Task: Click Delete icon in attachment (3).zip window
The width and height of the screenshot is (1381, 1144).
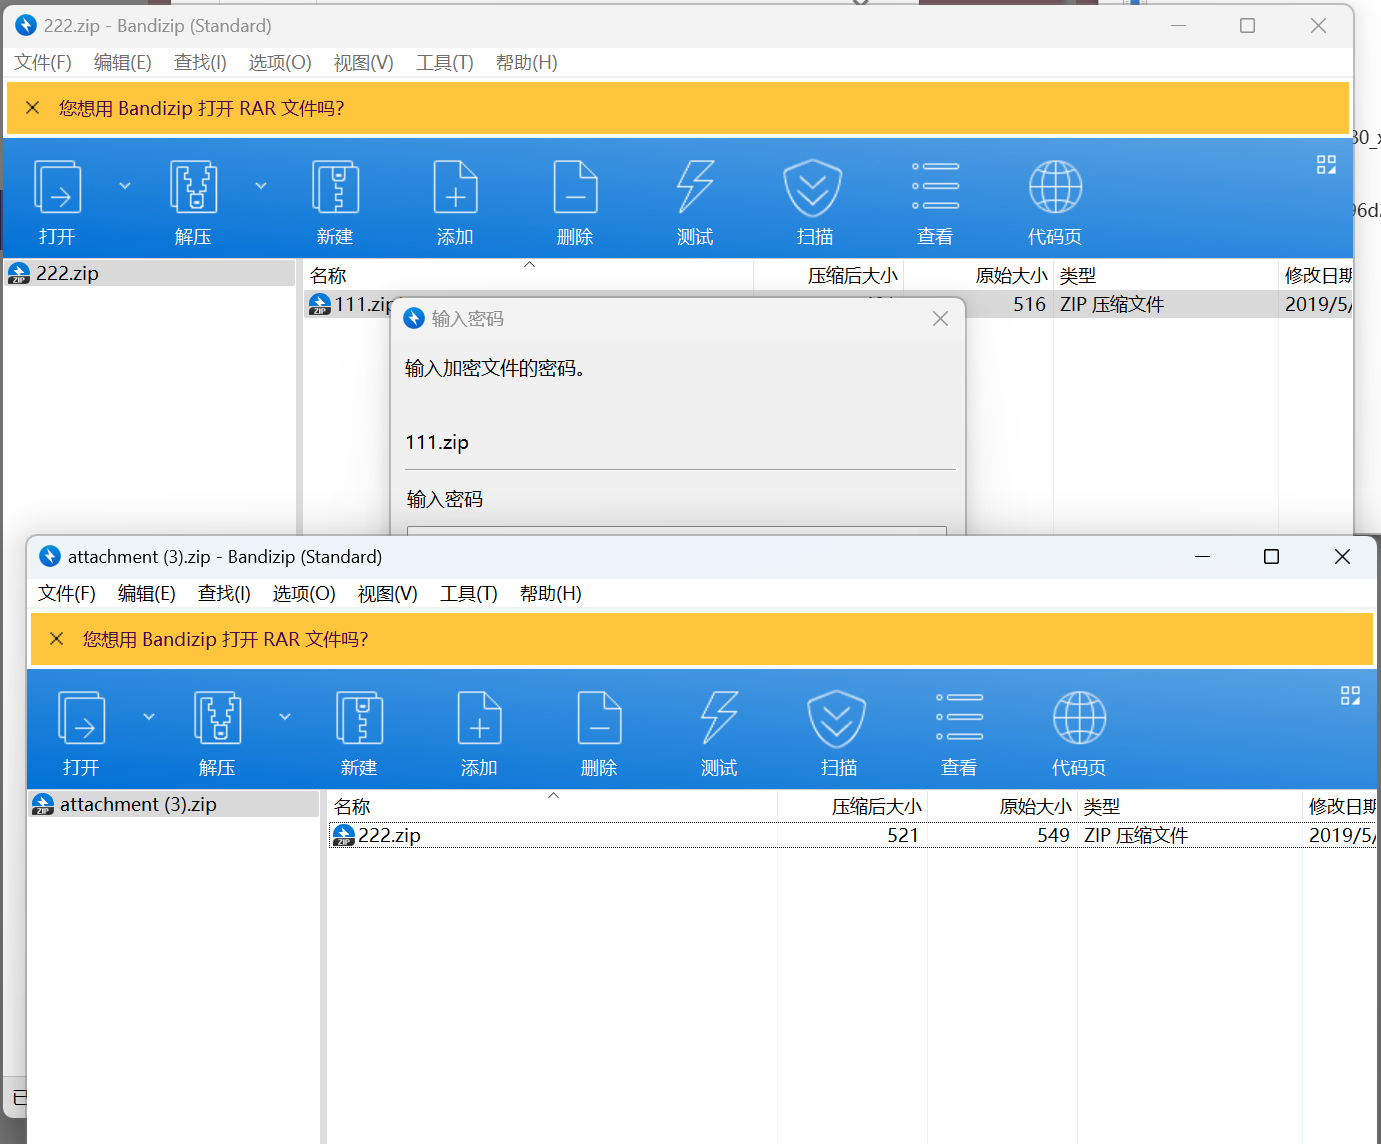Action: (x=599, y=718)
